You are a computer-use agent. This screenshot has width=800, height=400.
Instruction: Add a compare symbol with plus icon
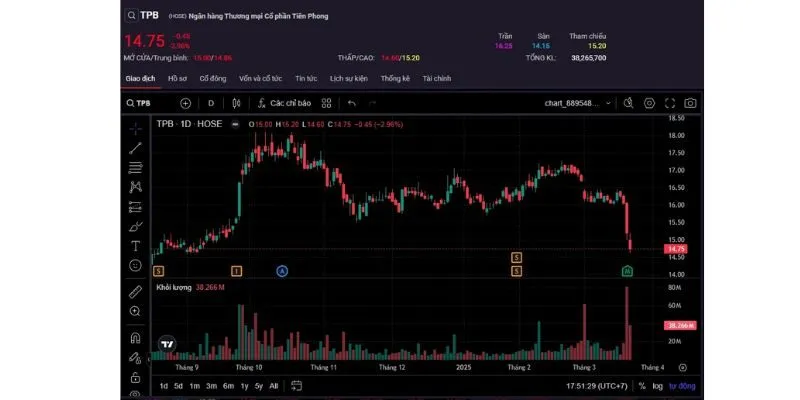tap(186, 103)
